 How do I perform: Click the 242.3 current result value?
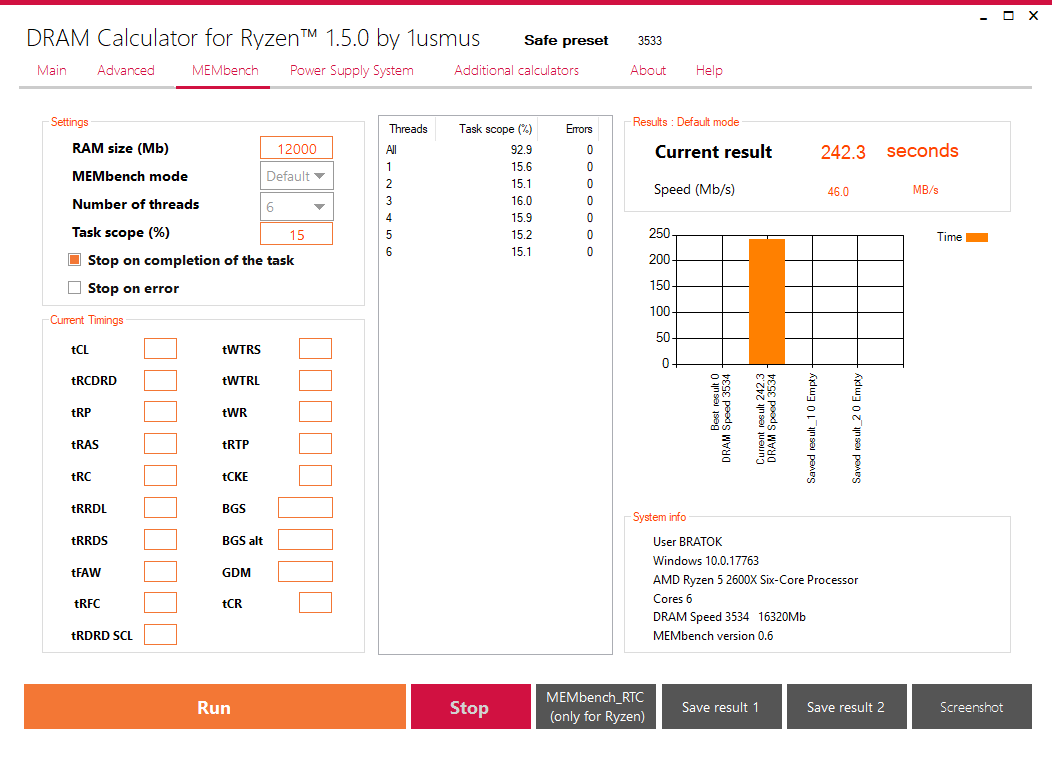pos(843,152)
